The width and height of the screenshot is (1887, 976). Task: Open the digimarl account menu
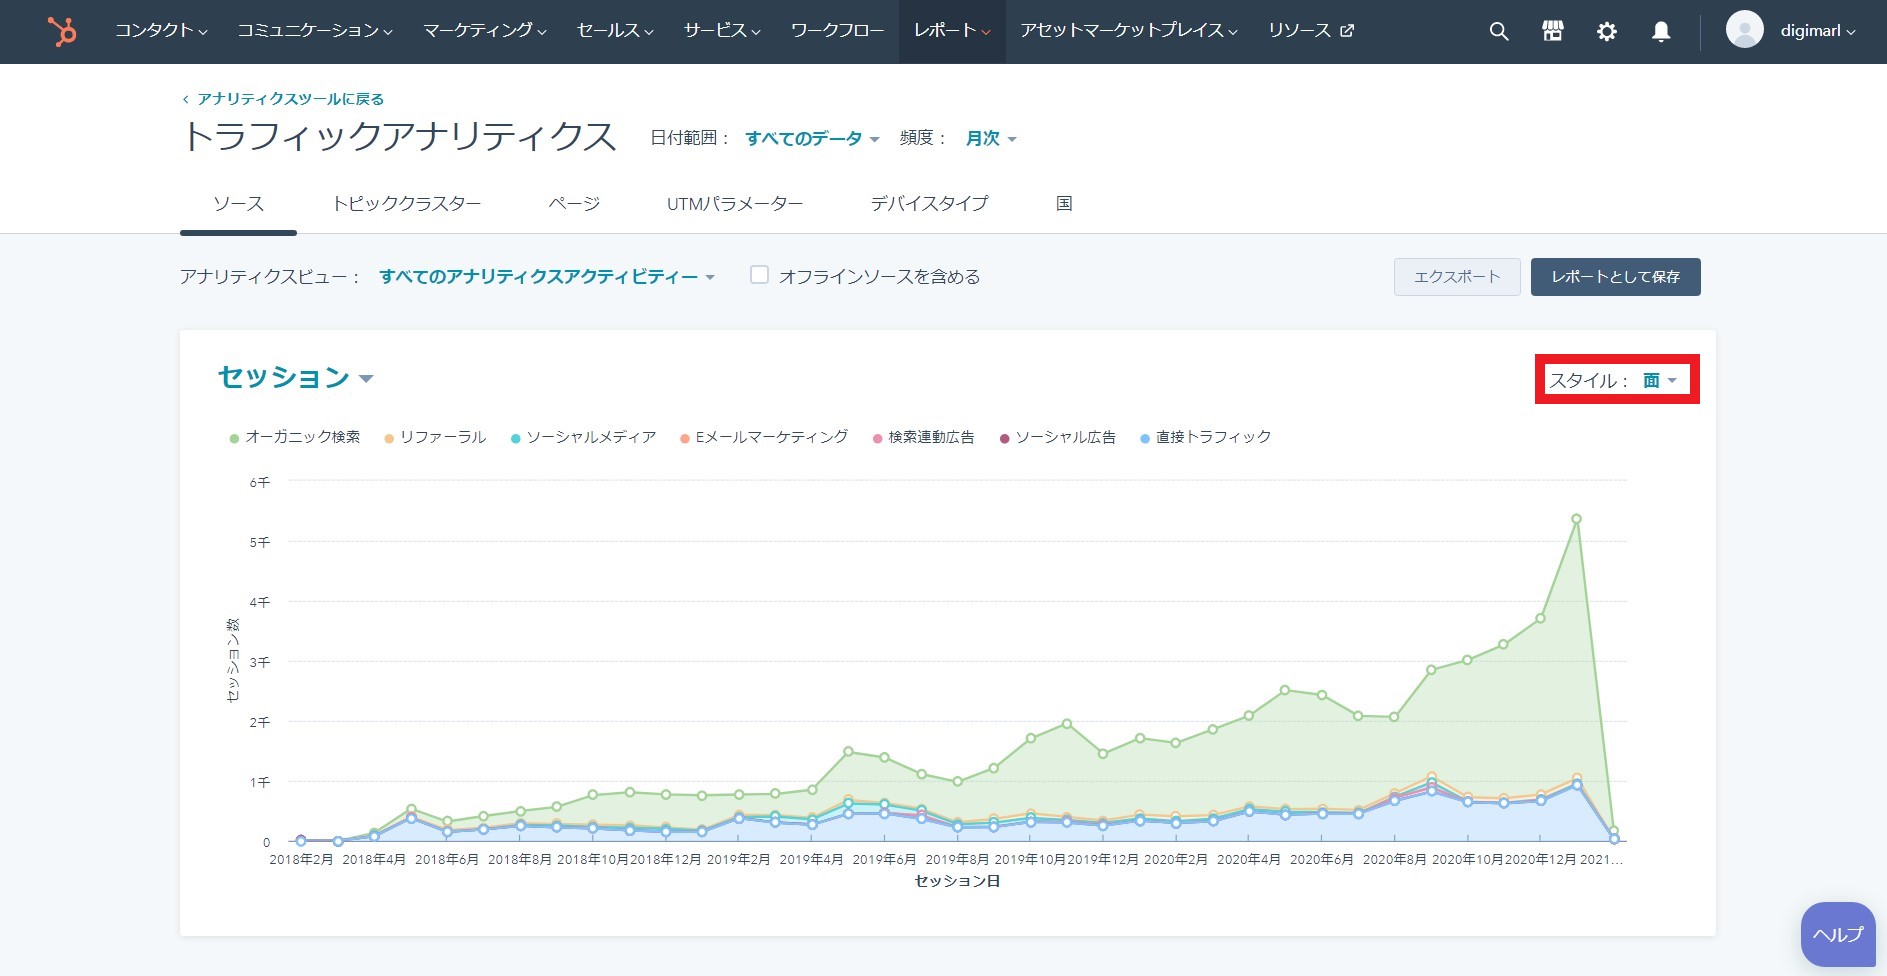1817,31
